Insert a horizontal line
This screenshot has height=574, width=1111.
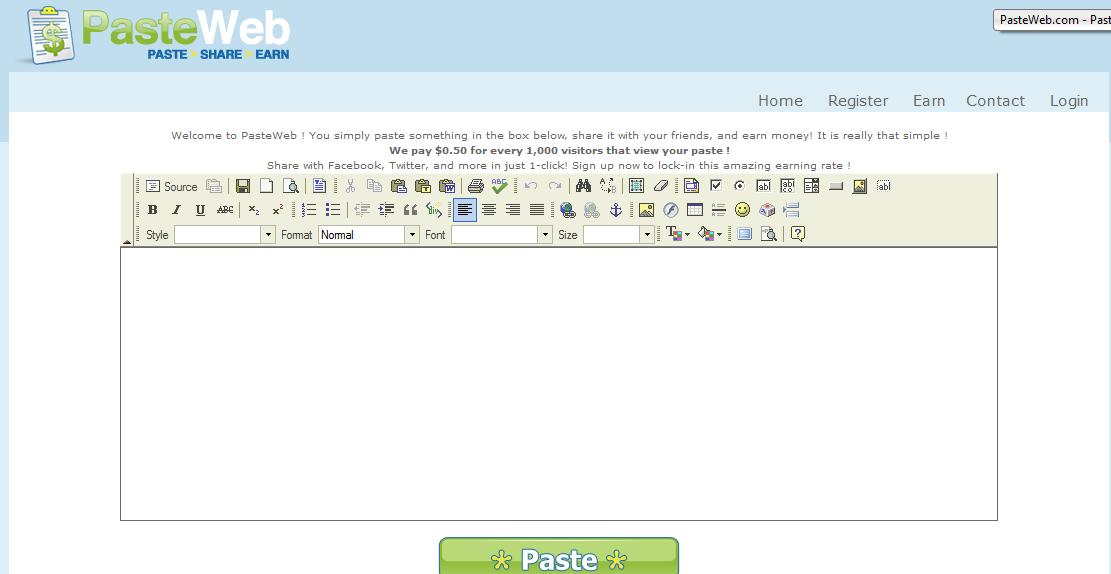pos(718,210)
